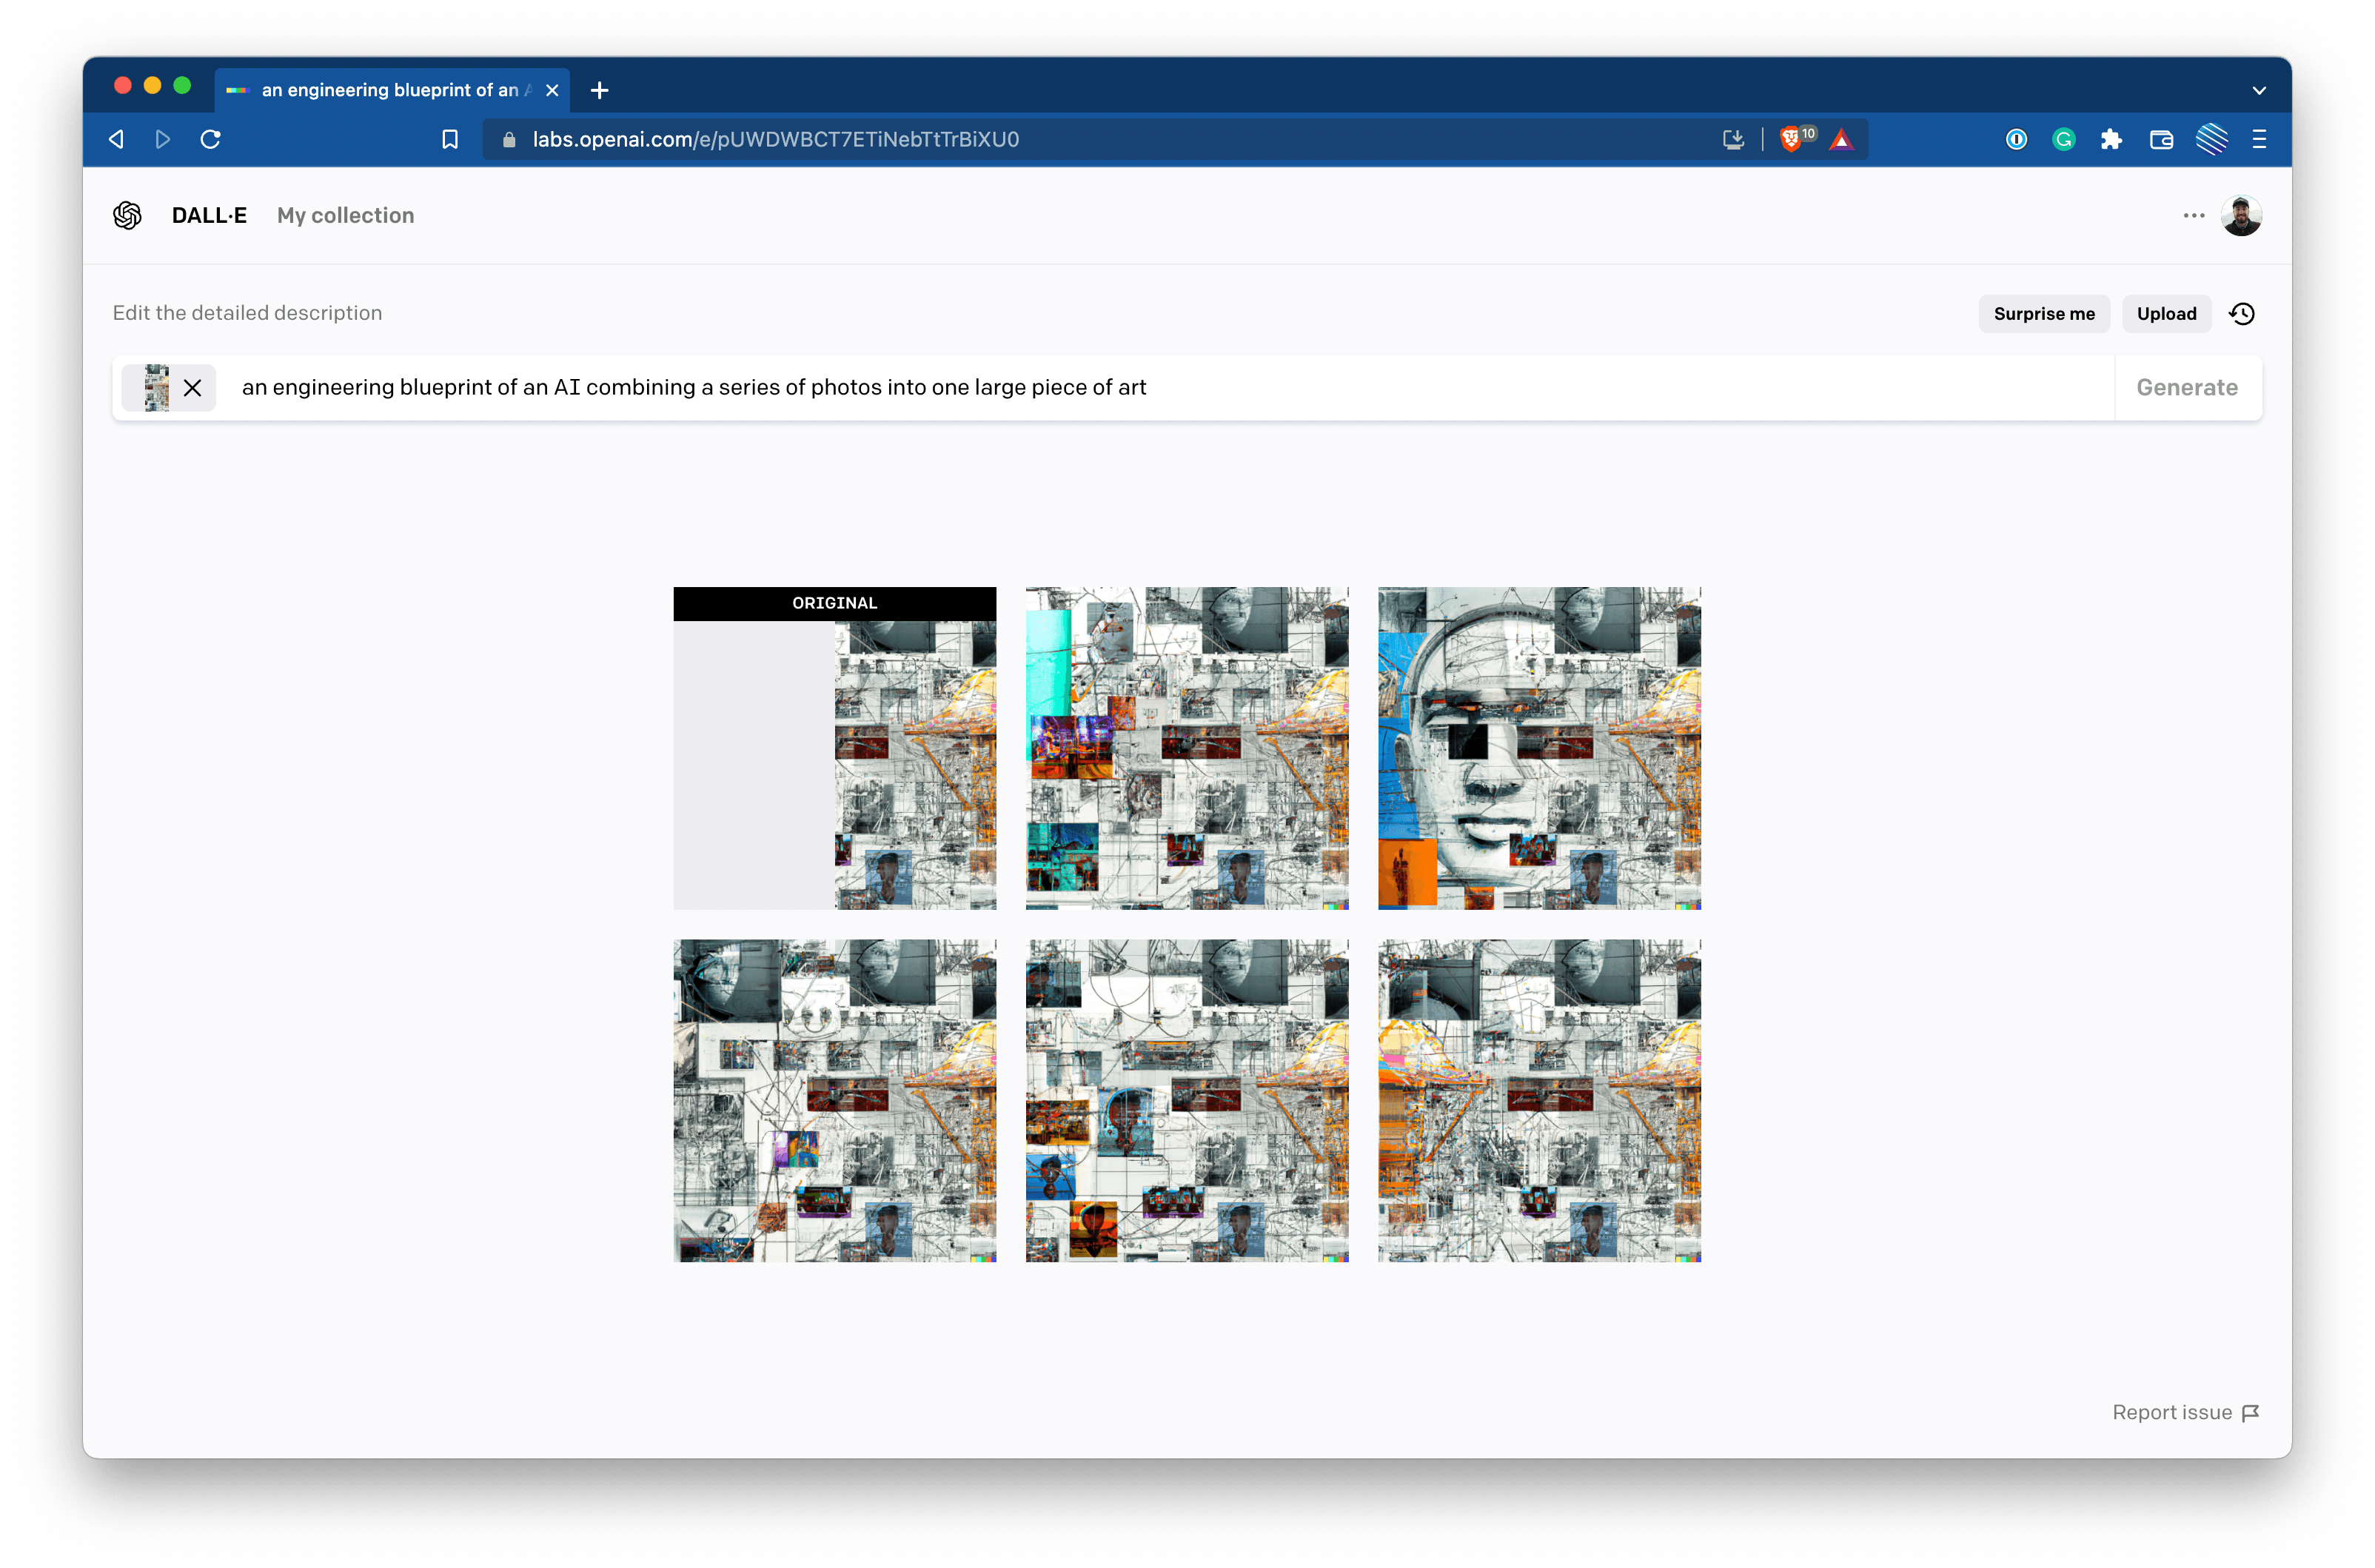Click the browser reload page icon
Viewport: 2375px width, 1568px height.
coord(210,138)
